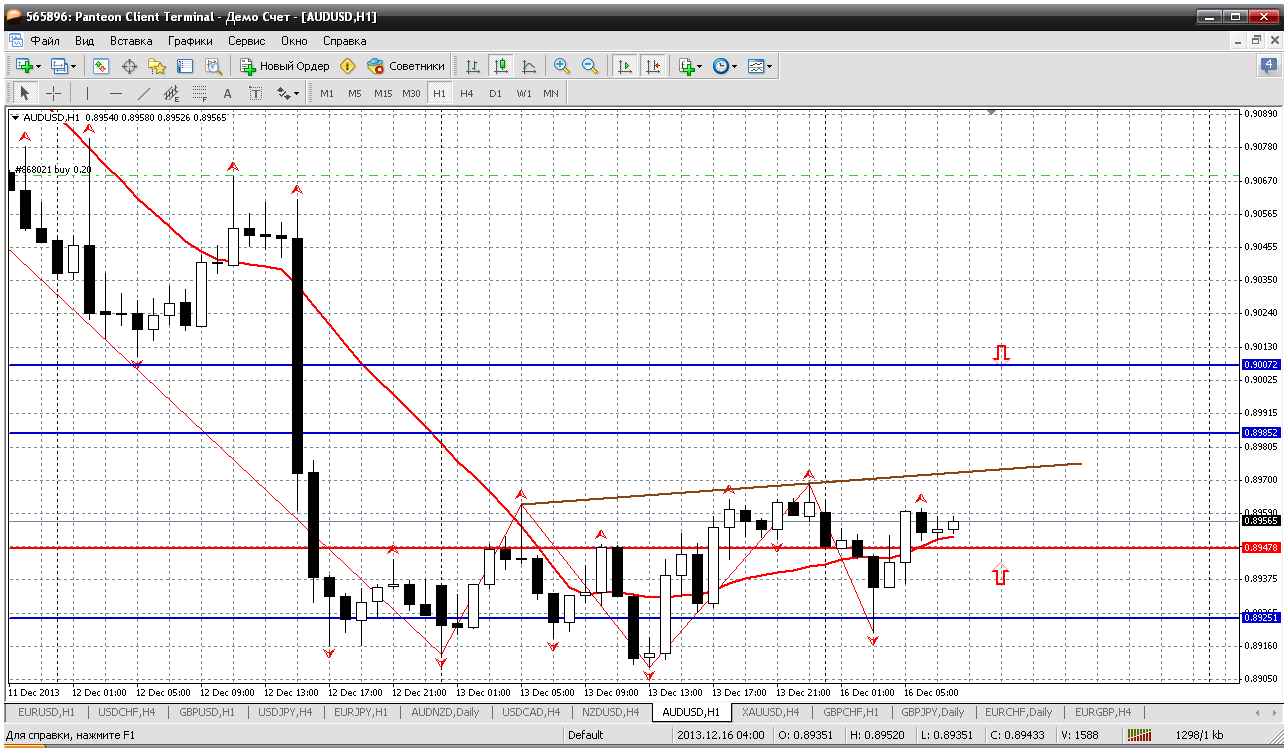Open the Файл menu
Viewport: 1288px width, 748px height.
click(45, 41)
